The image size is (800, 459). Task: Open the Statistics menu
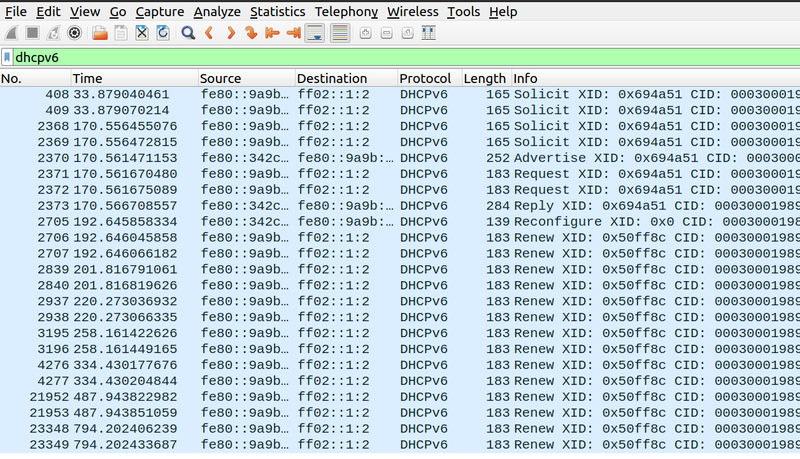point(277,12)
